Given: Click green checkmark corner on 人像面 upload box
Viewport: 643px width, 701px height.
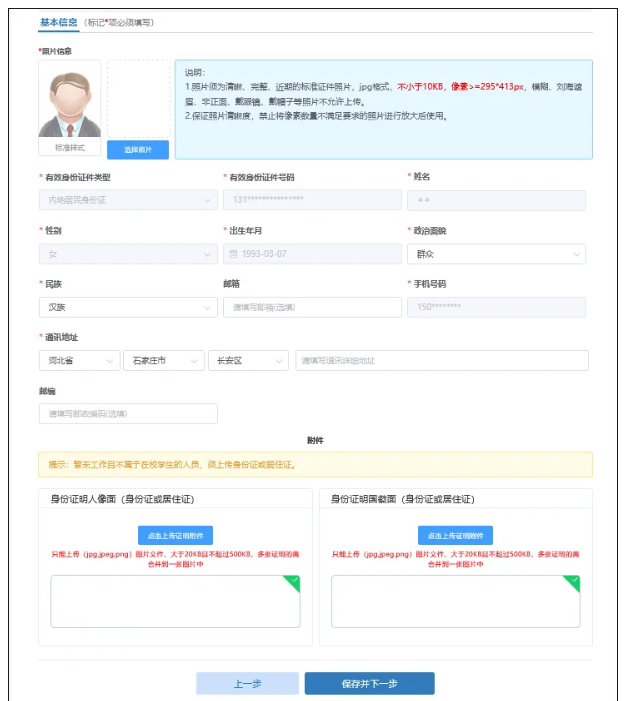Looking at the screenshot, I should [292, 582].
